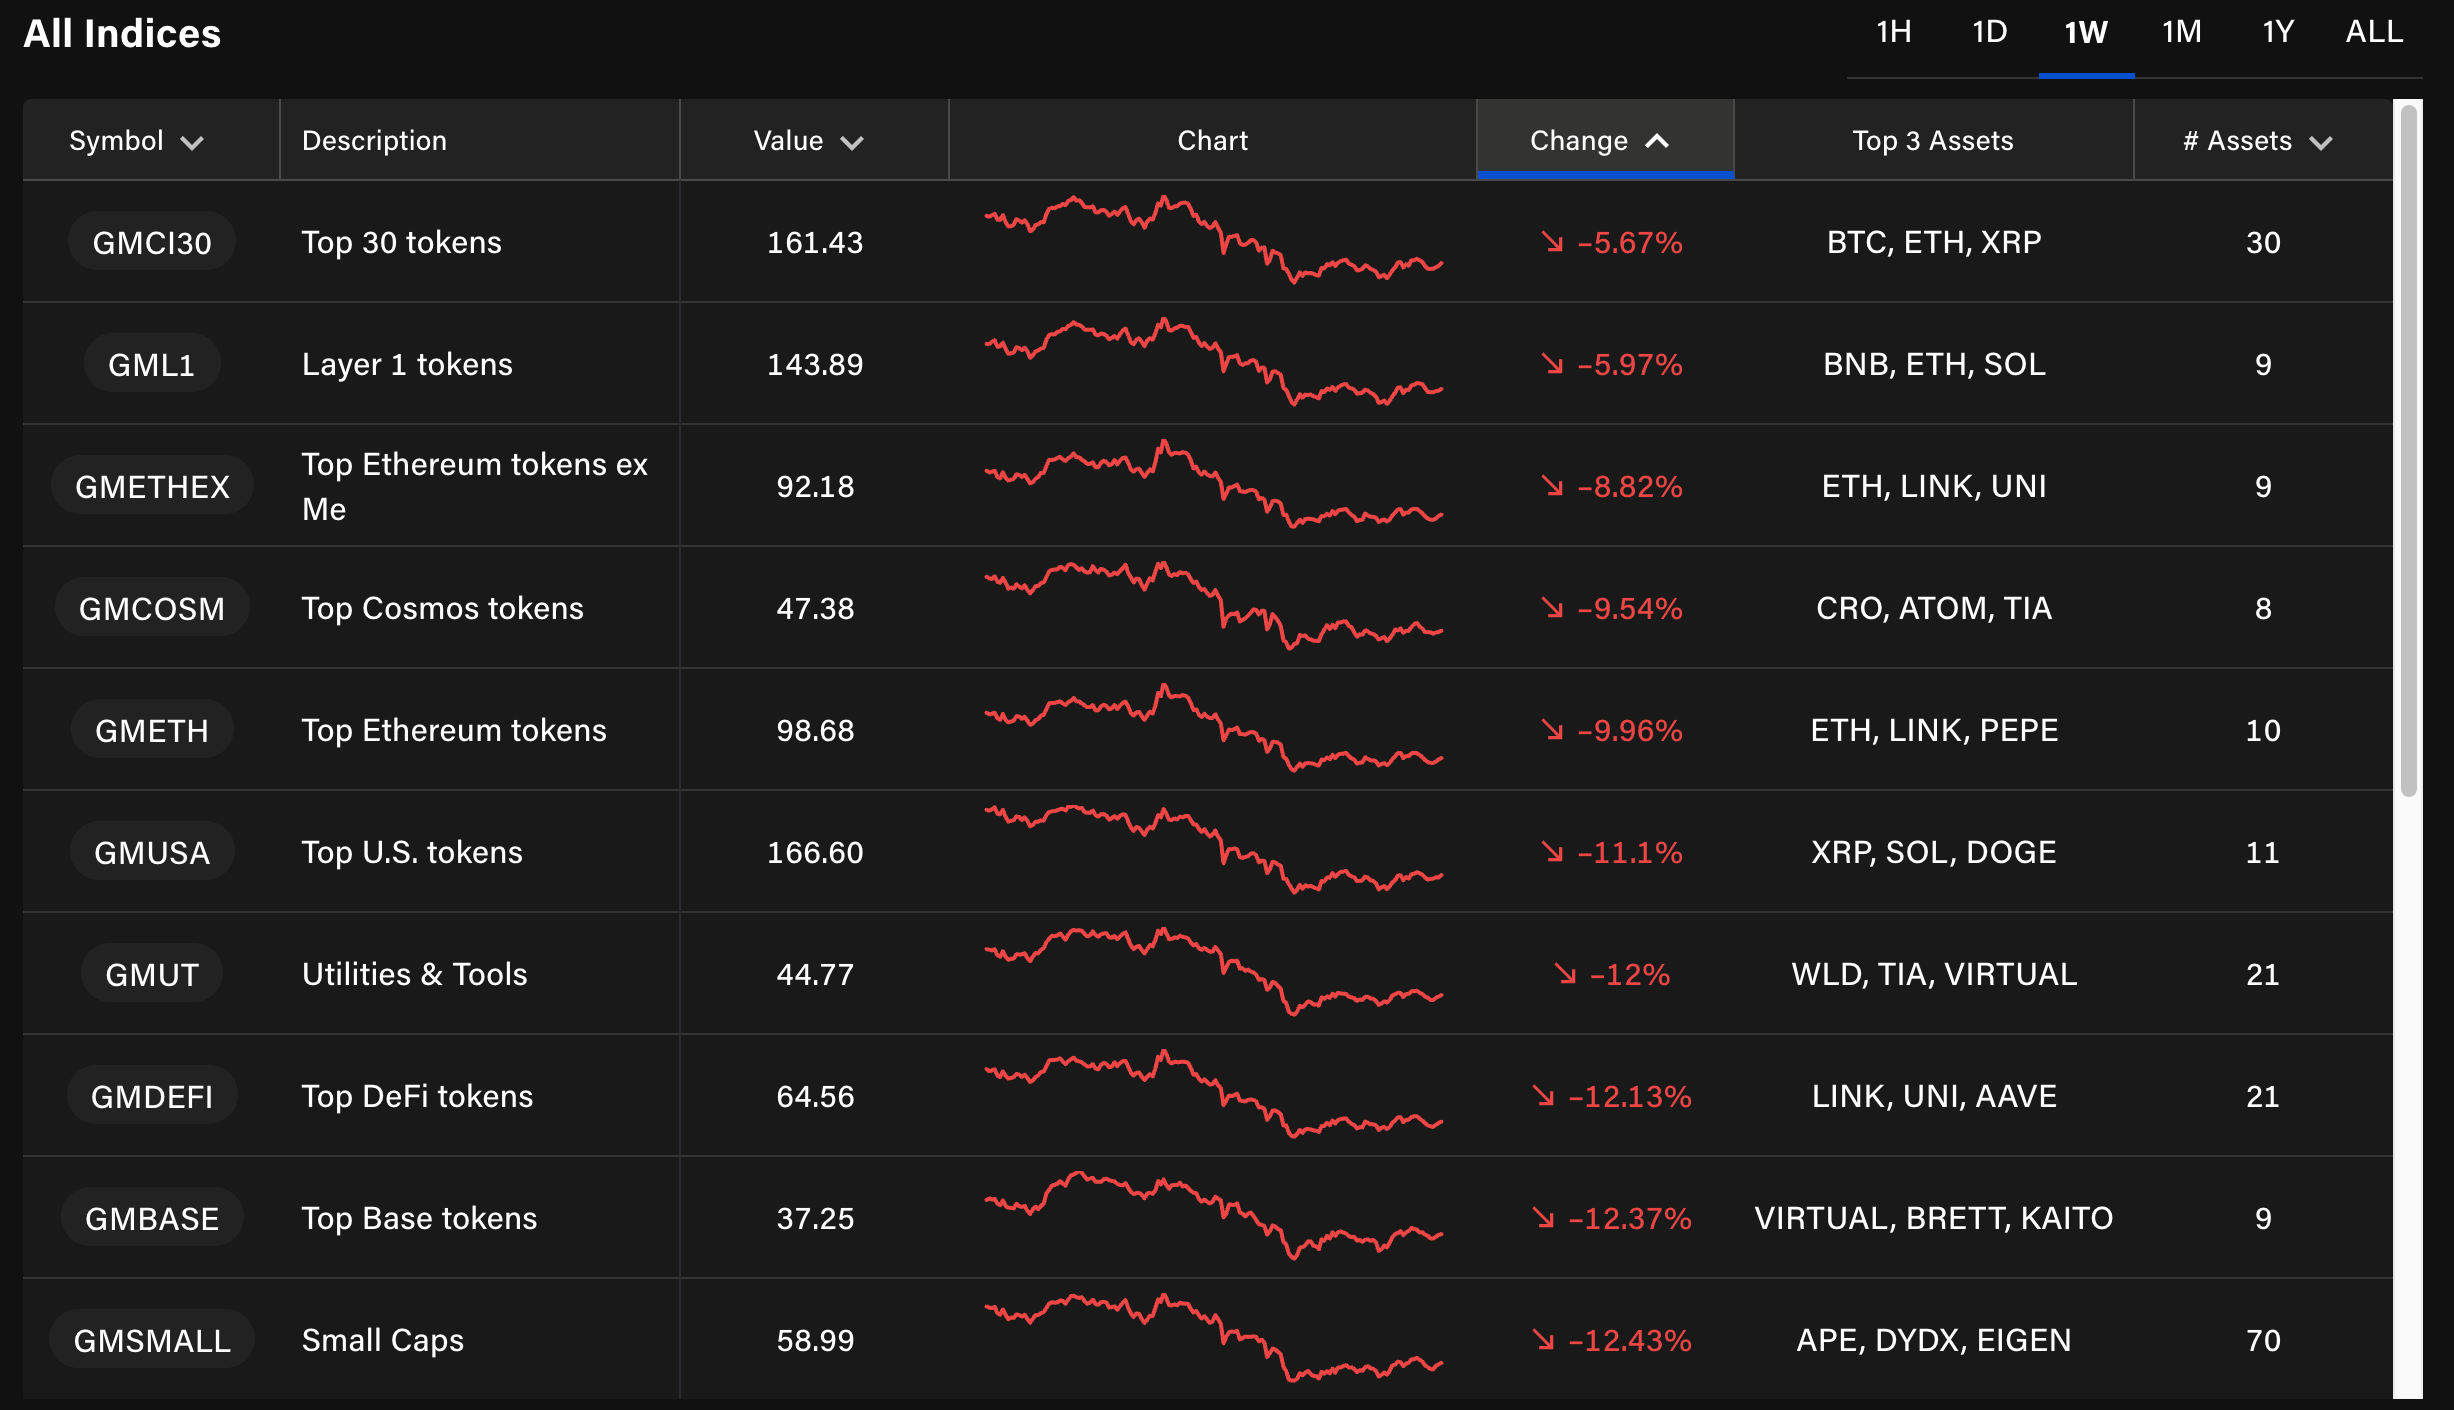
Task: Toggle Change column sort direction
Action: click(x=1657, y=141)
